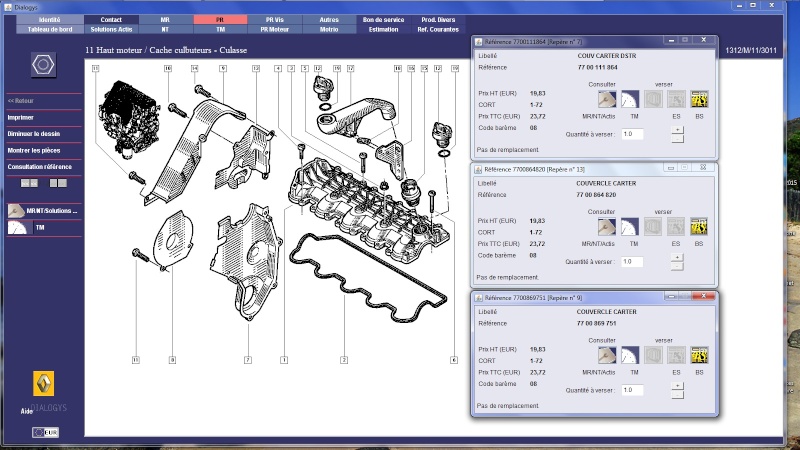Switch to the MR tab
The width and height of the screenshot is (800, 450).
(x=166, y=19)
